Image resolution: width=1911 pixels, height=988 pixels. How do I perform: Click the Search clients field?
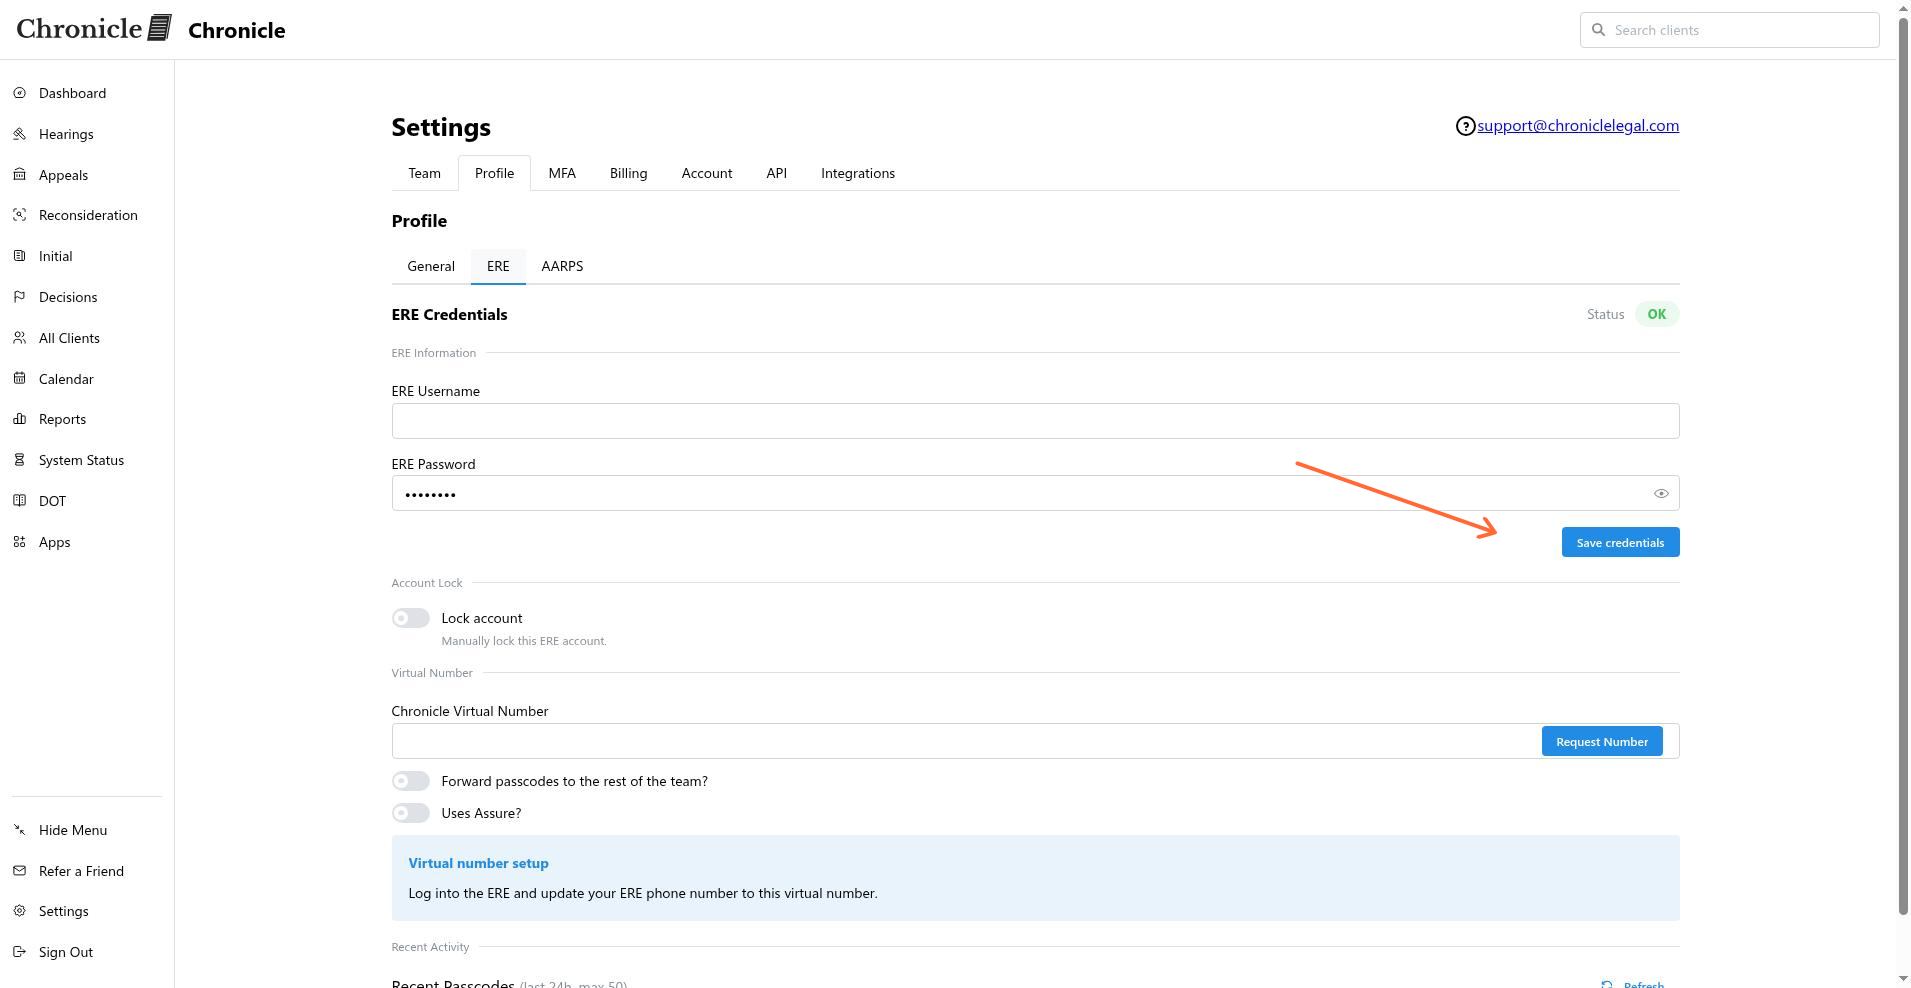click(x=1730, y=30)
